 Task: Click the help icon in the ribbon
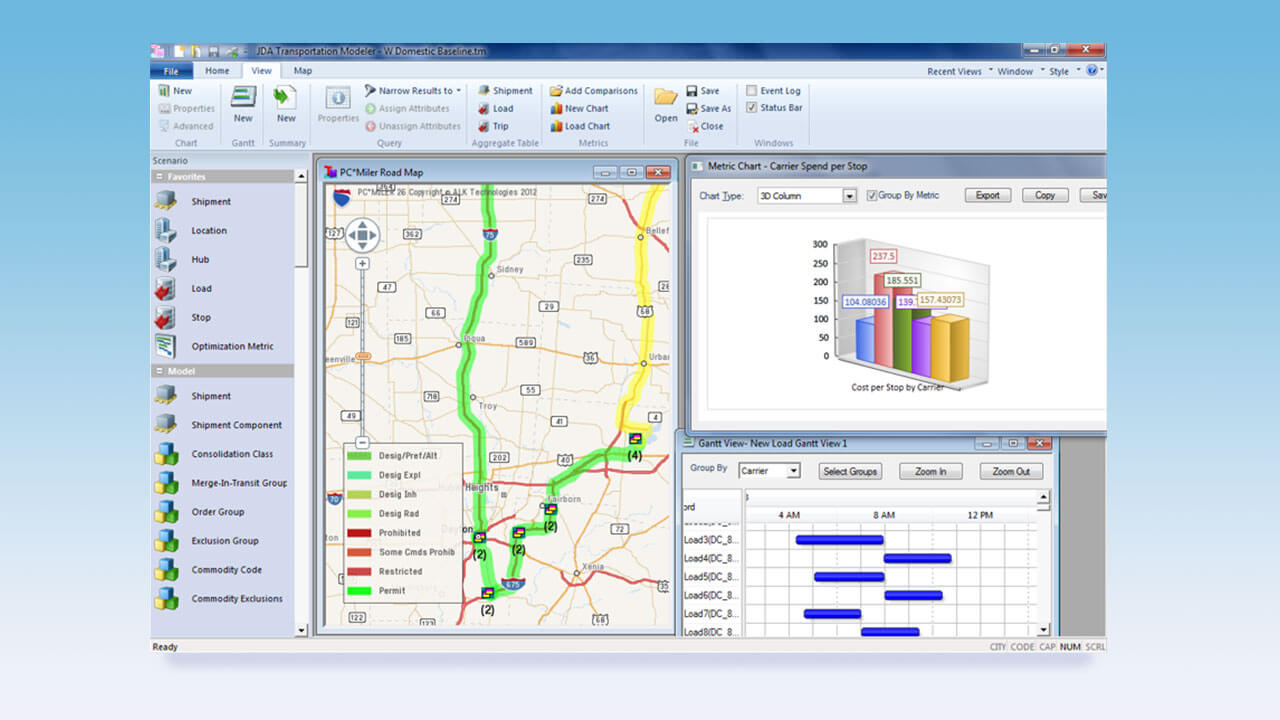(x=1091, y=70)
